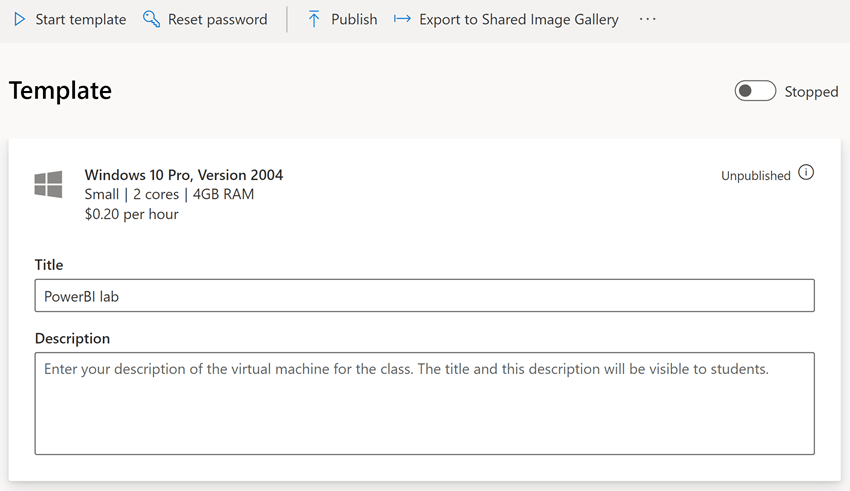Click the Windows 10 Pro, Version 2004 text

pos(184,175)
